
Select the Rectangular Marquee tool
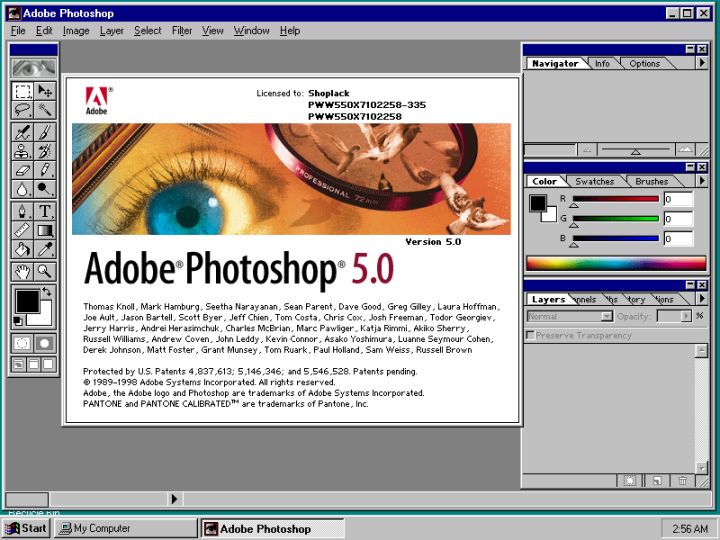click(x=22, y=91)
